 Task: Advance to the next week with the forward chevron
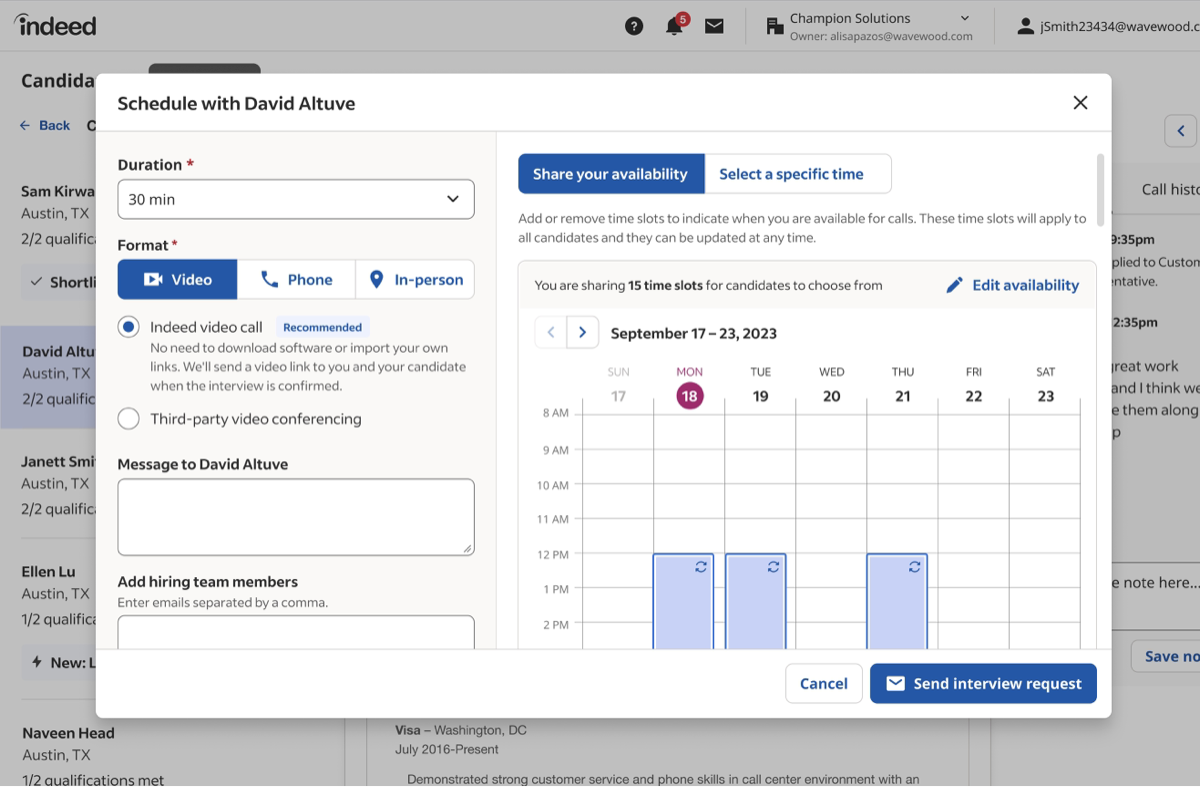583,331
